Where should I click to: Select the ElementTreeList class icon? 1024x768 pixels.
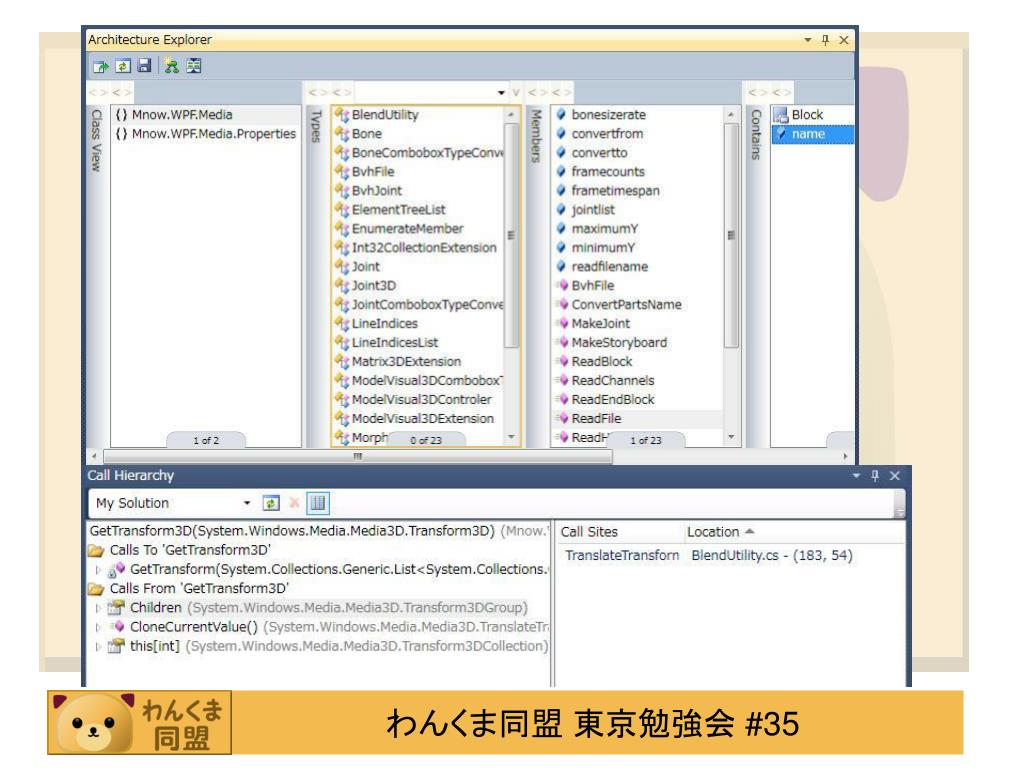342,210
